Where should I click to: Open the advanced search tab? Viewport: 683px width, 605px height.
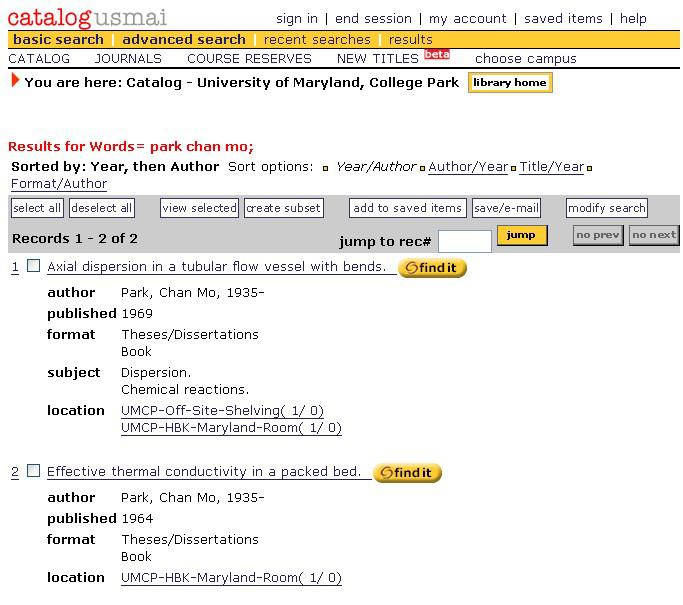[184, 40]
